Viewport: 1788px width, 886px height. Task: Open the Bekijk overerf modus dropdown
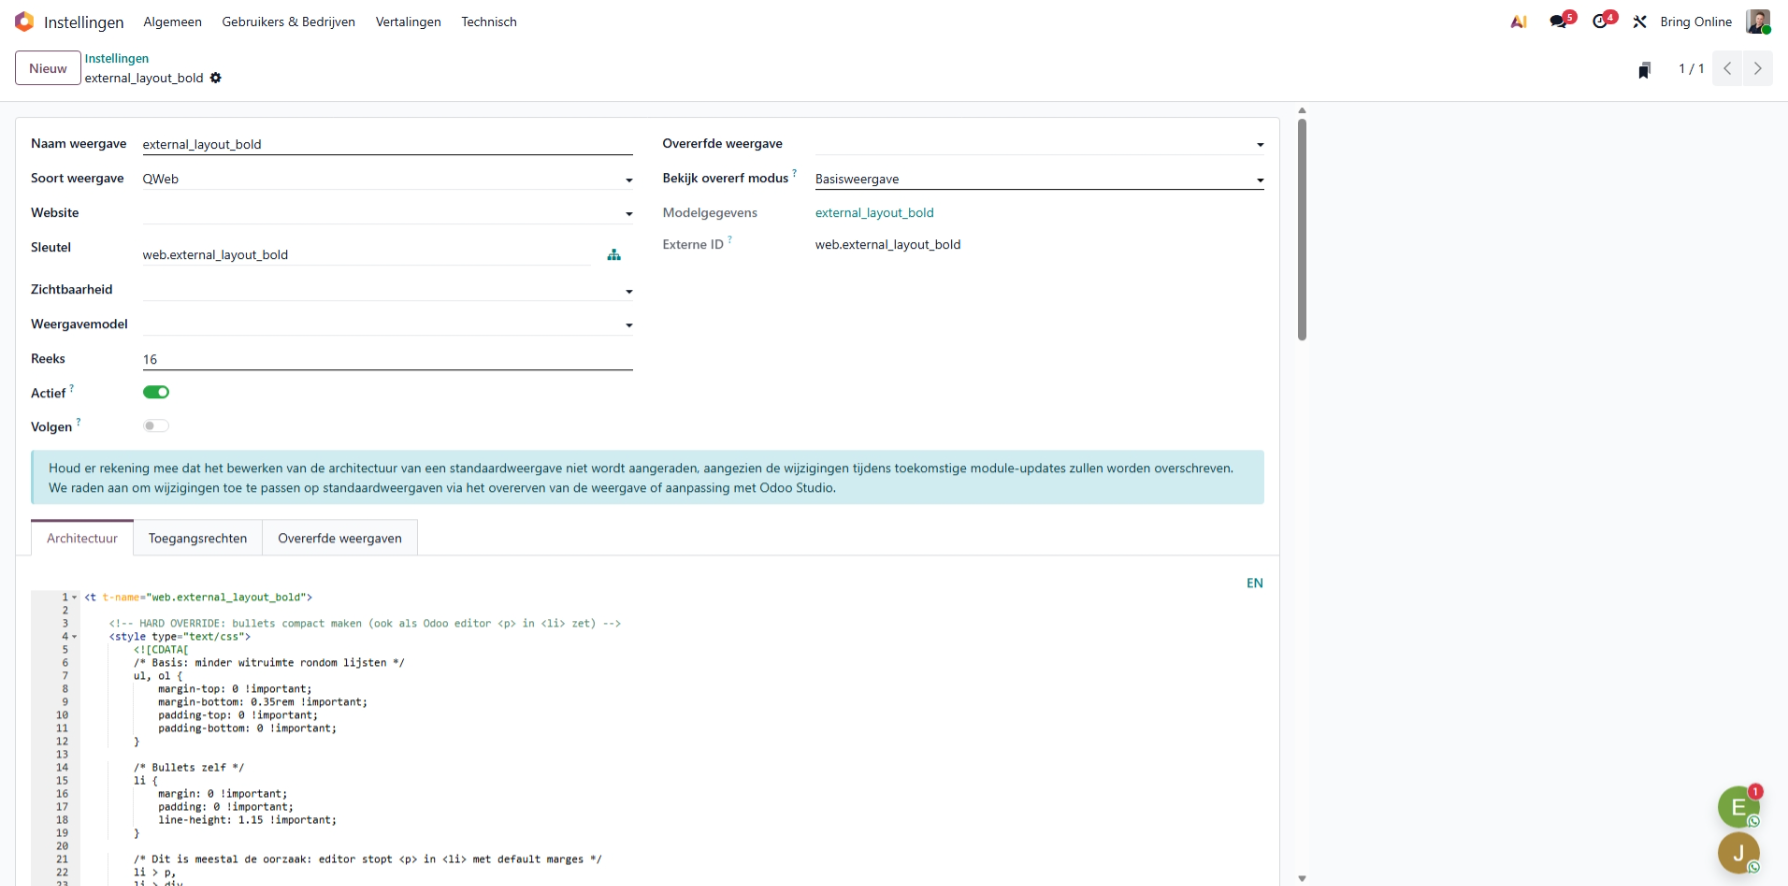[1259, 180]
